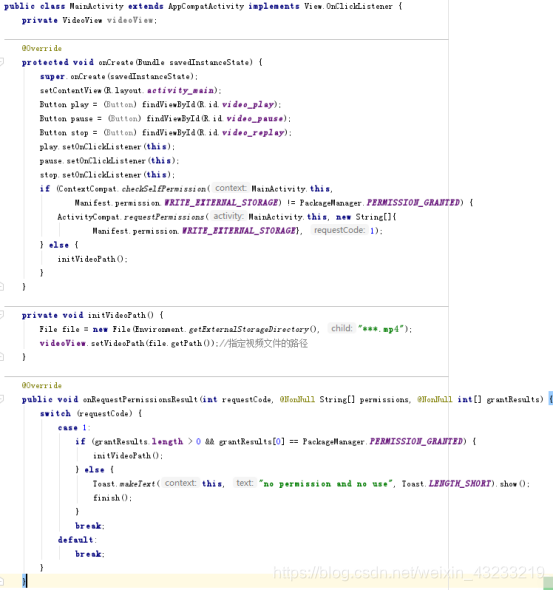The width and height of the screenshot is (554, 591).
Task: Click the 'activity:' parameter hint
Action: tap(228, 216)
